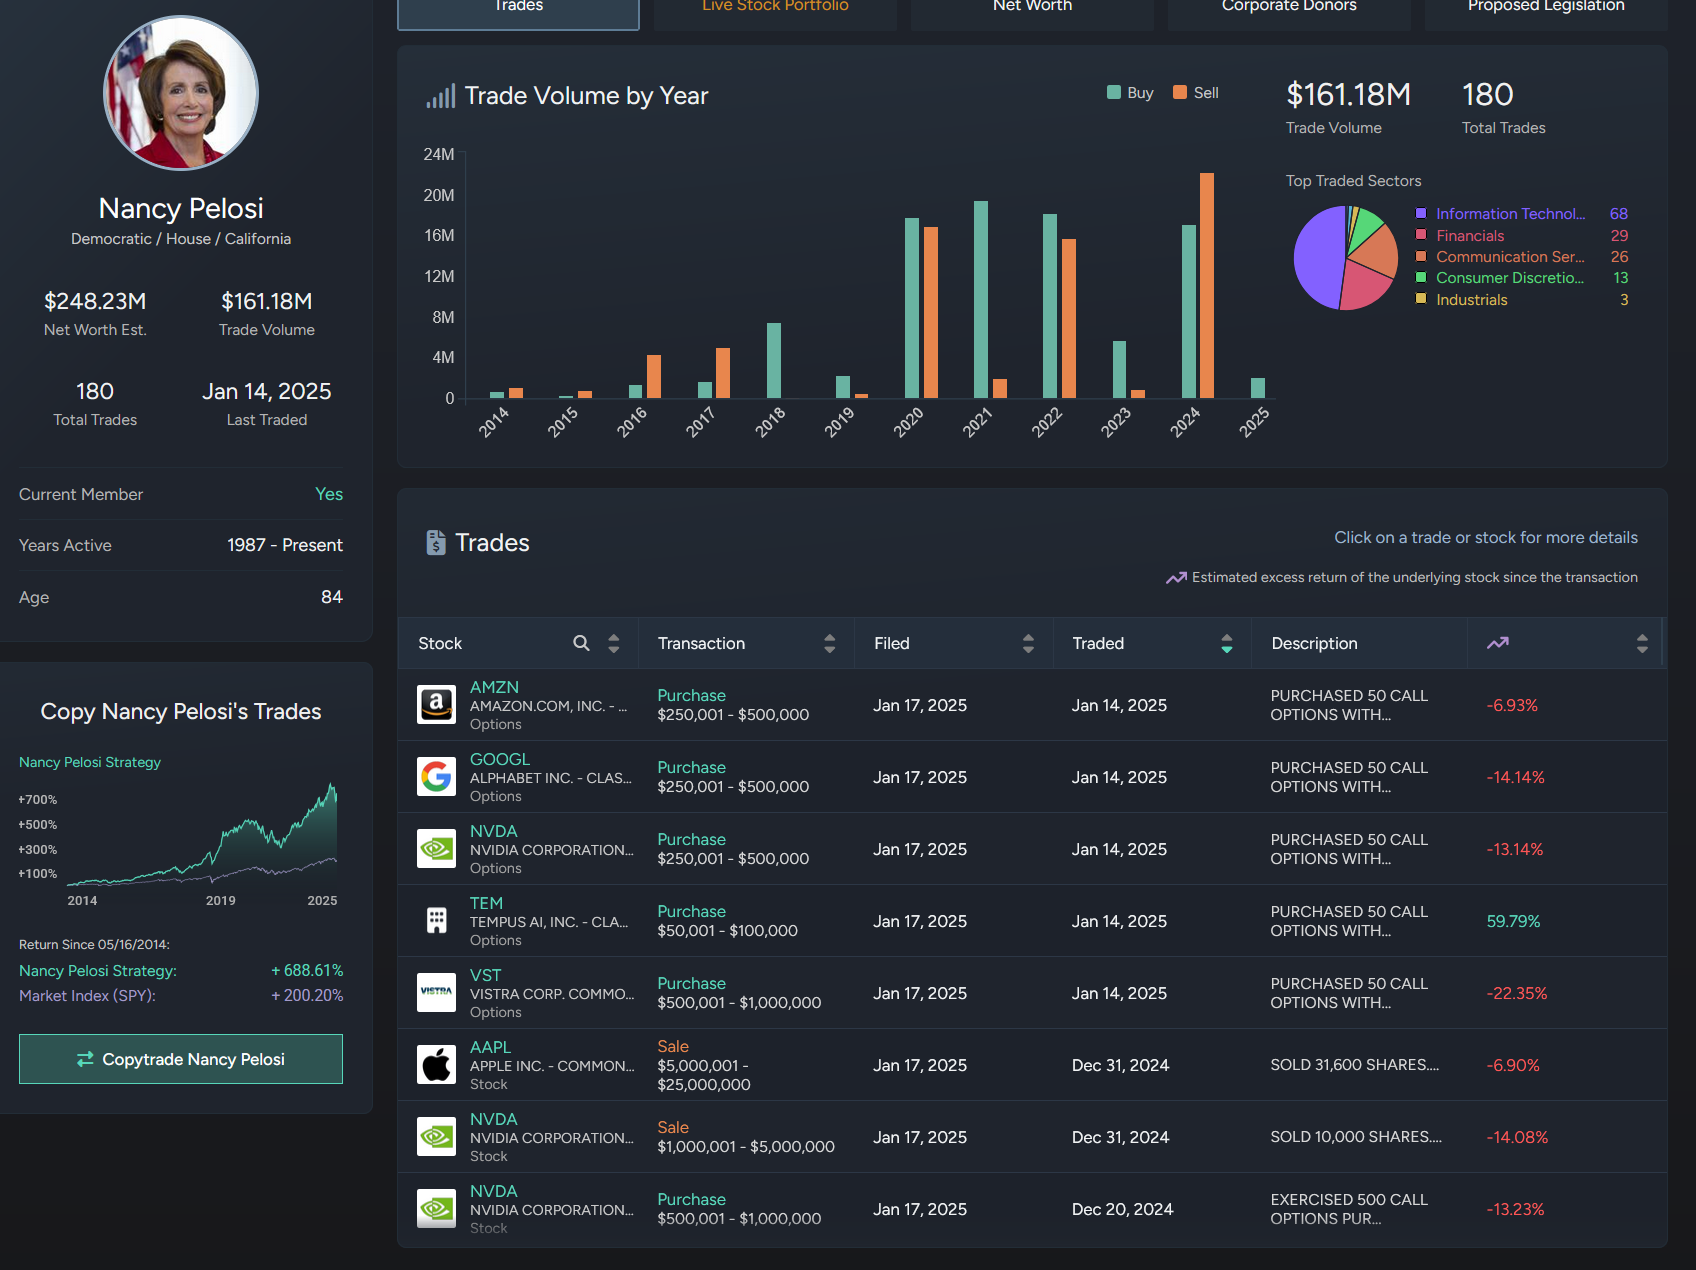Viewport: 1696px width, 1270px height.
Task: Click the NVIDIA logo in the Dec 20 purchase row
Action: (x=436, y=1209)
